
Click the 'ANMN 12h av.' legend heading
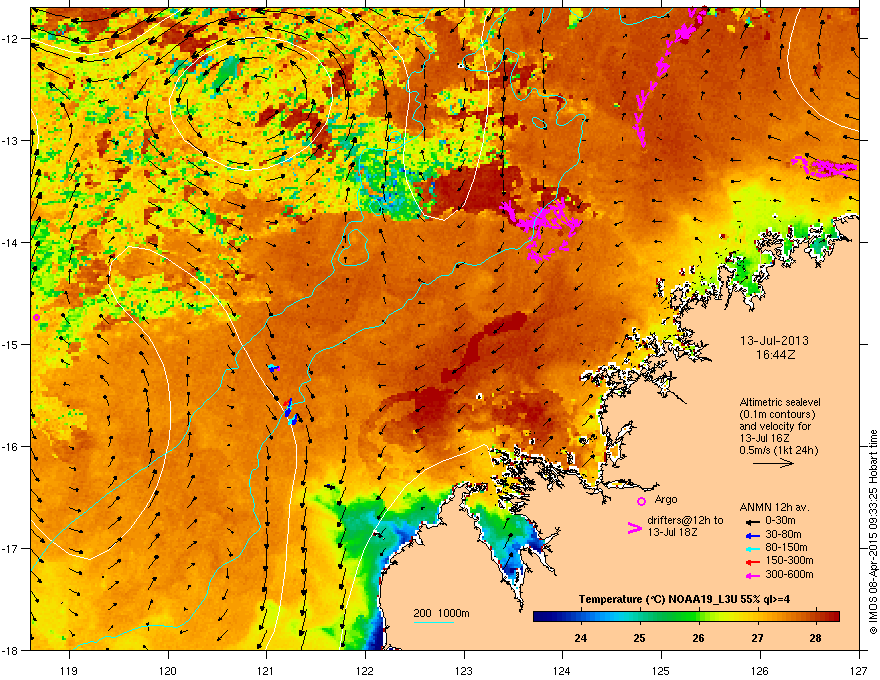point(774,507)
